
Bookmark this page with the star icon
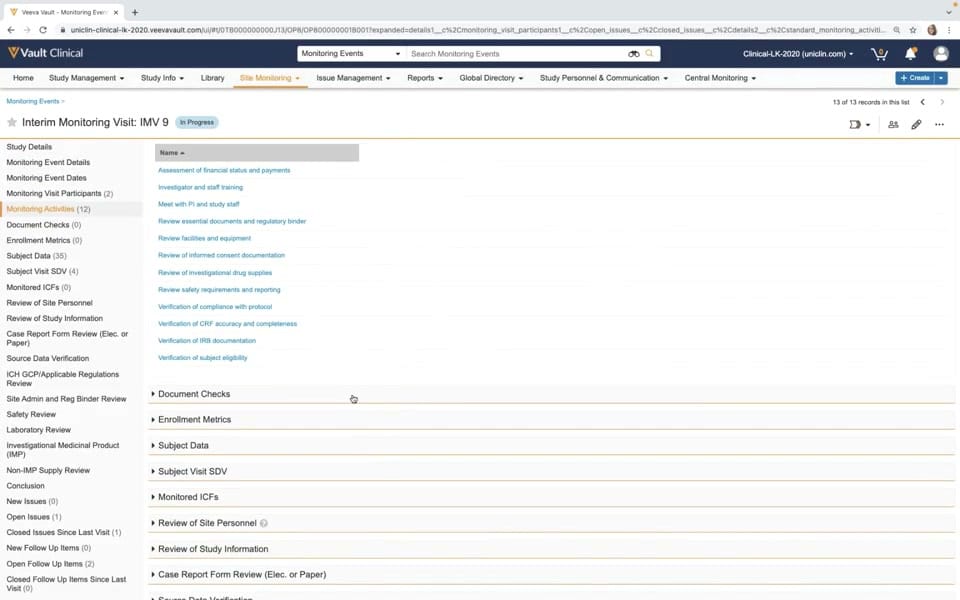click(x=913, y=29)
